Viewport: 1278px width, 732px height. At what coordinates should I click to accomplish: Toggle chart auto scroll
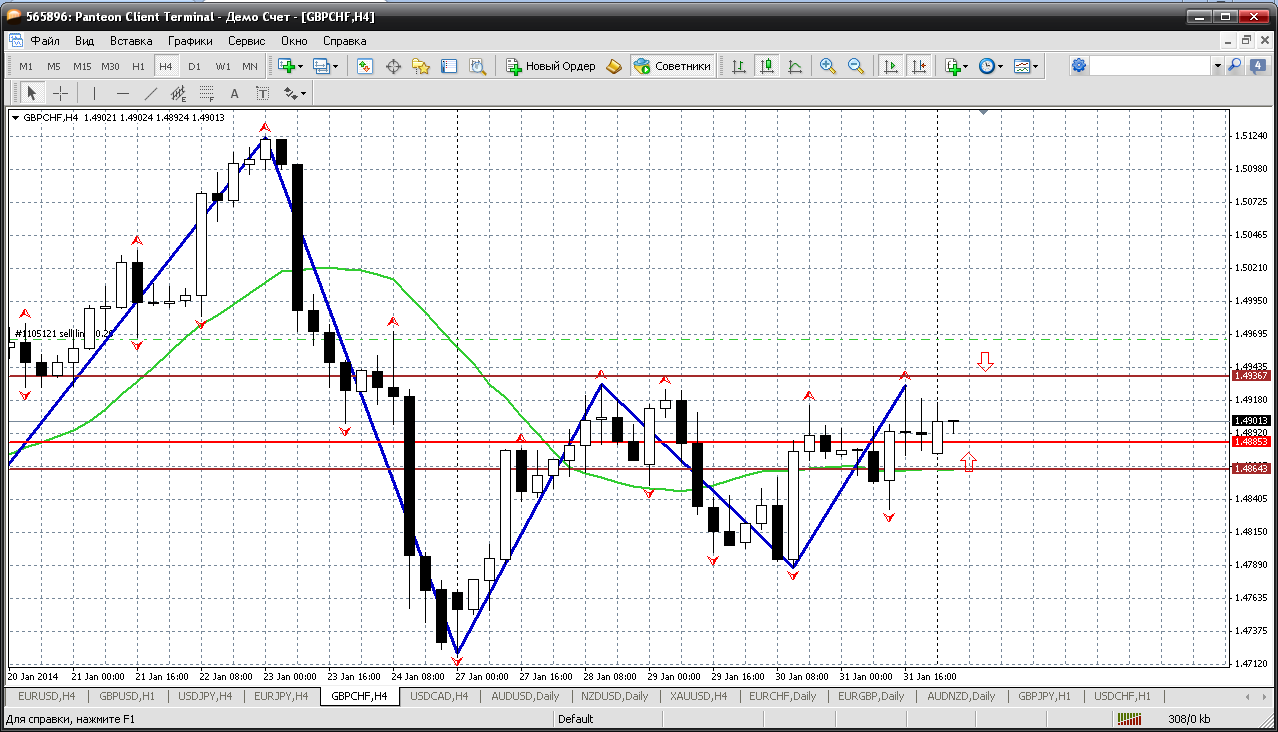tap(889, 66)
